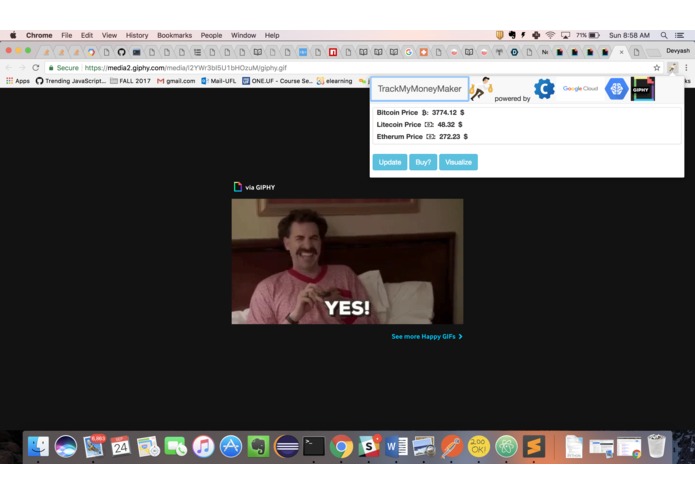
Task: Click the Buy? button
Action: tap(423, 162)
